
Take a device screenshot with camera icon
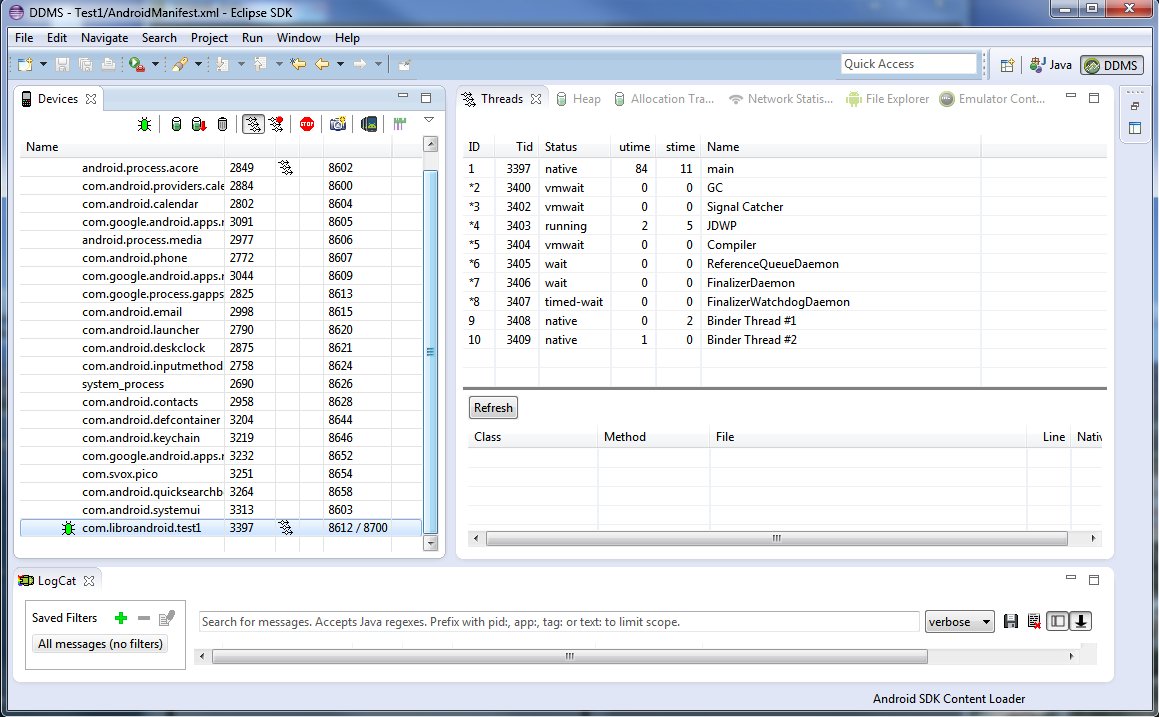[x=338, y=124]
